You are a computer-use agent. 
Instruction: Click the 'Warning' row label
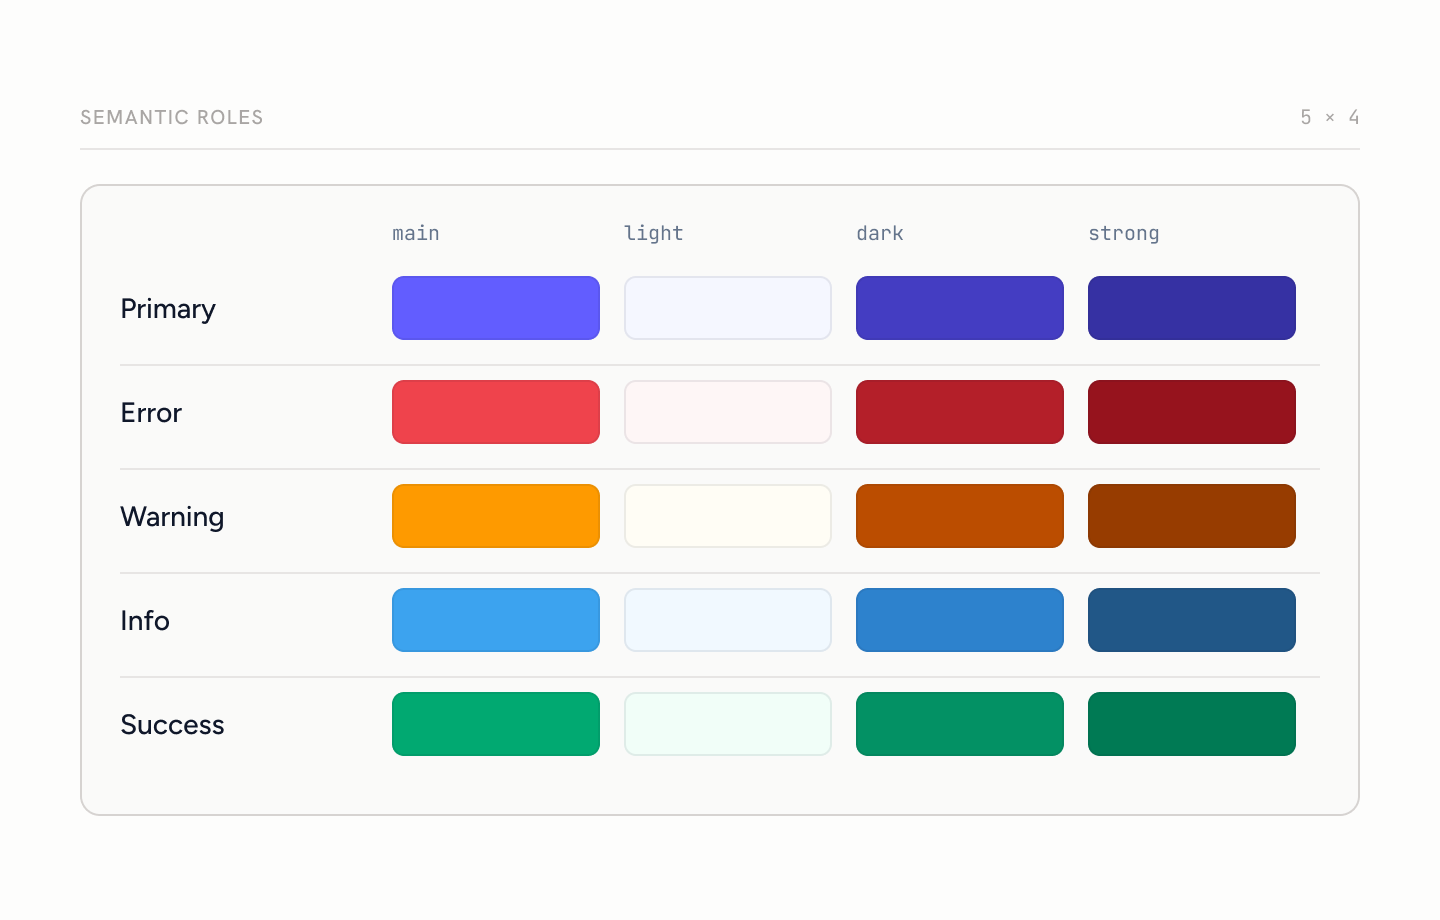[x=172, y=517]
